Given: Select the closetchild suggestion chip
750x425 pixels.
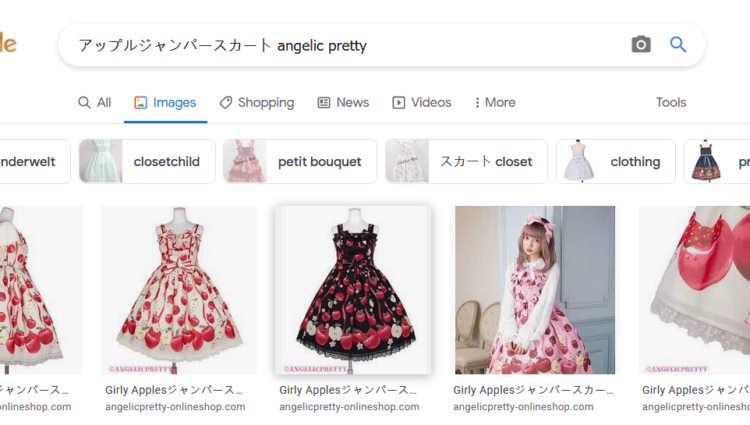Looking at the screenshot, I should point(148,161).
